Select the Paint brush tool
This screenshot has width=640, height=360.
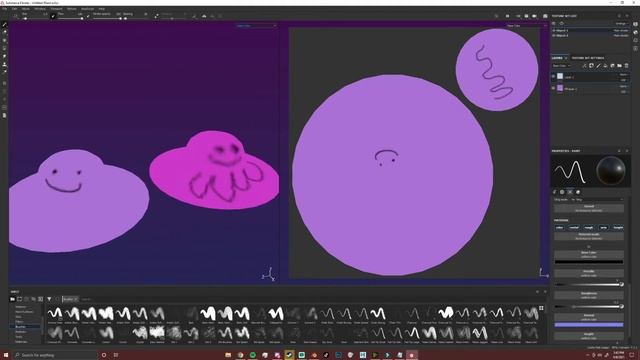pyautogui.click(x=4, y=25)
